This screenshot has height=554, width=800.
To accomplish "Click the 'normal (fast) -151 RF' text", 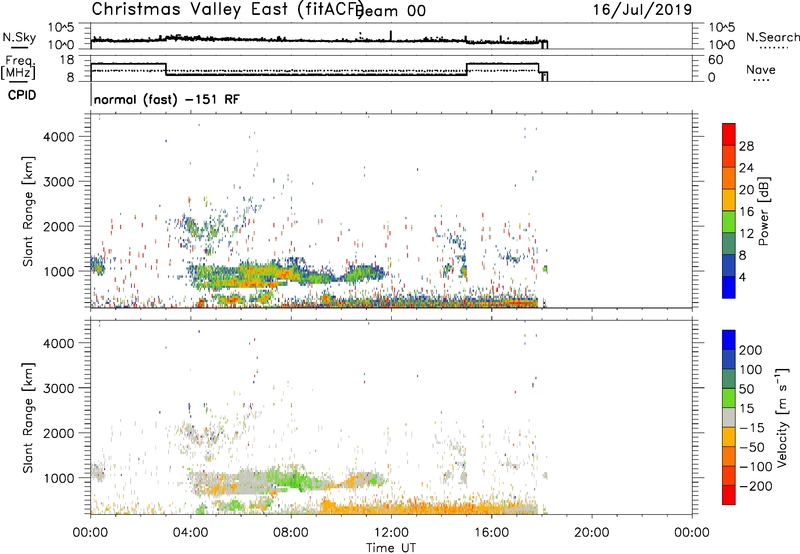I will 166,99.
